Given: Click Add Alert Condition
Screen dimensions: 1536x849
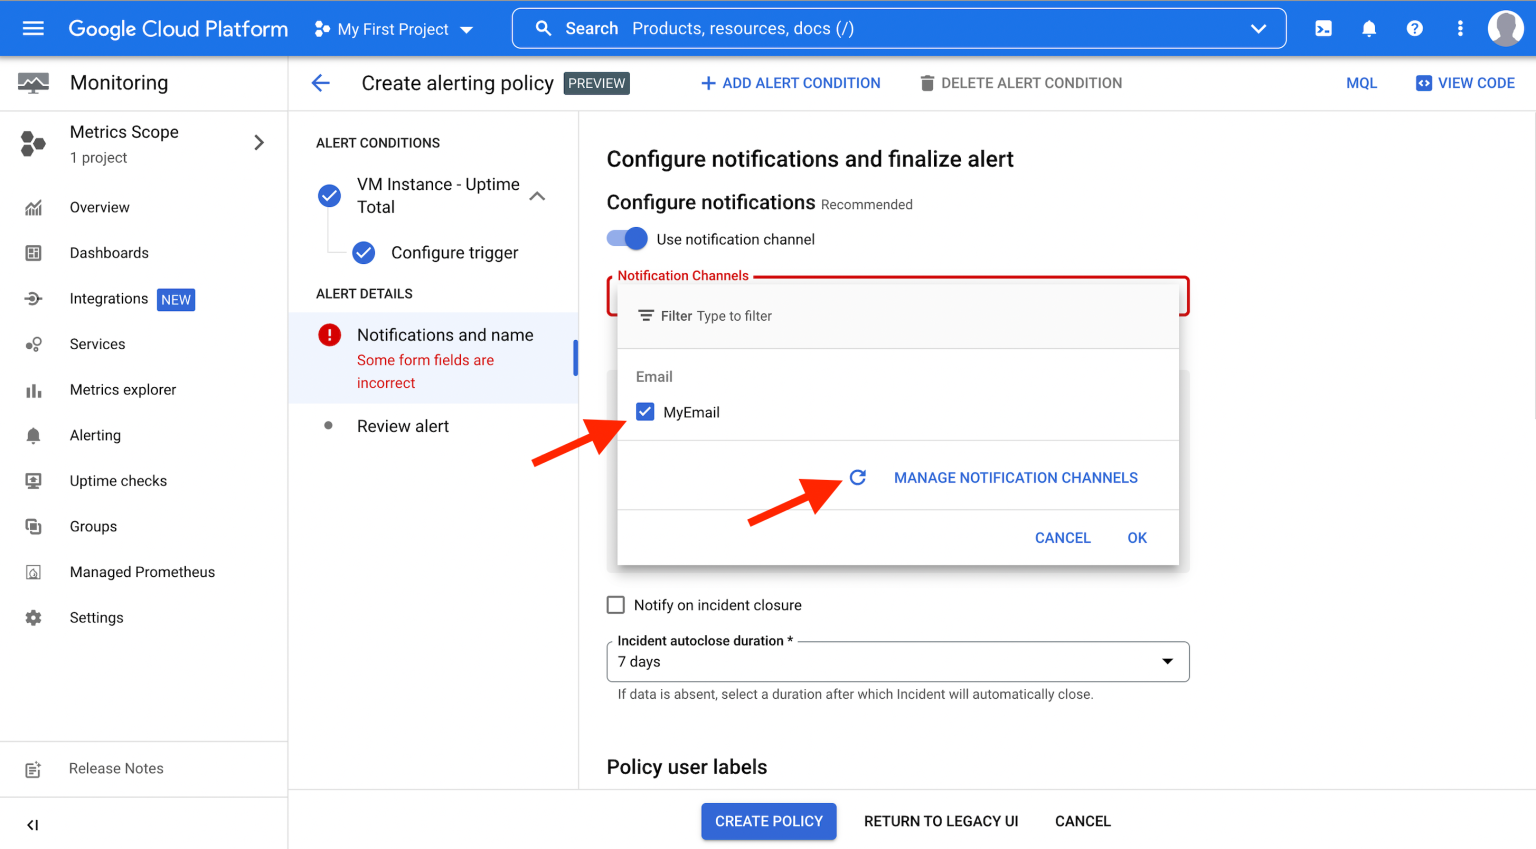Looking at the screenshot, I should (x=790, y=83).
